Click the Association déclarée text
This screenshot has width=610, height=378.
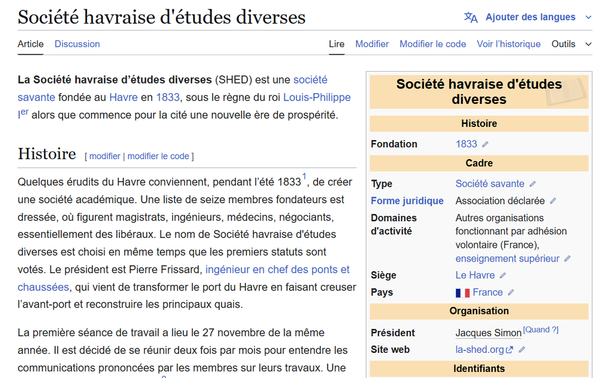[x=500, y=201]
